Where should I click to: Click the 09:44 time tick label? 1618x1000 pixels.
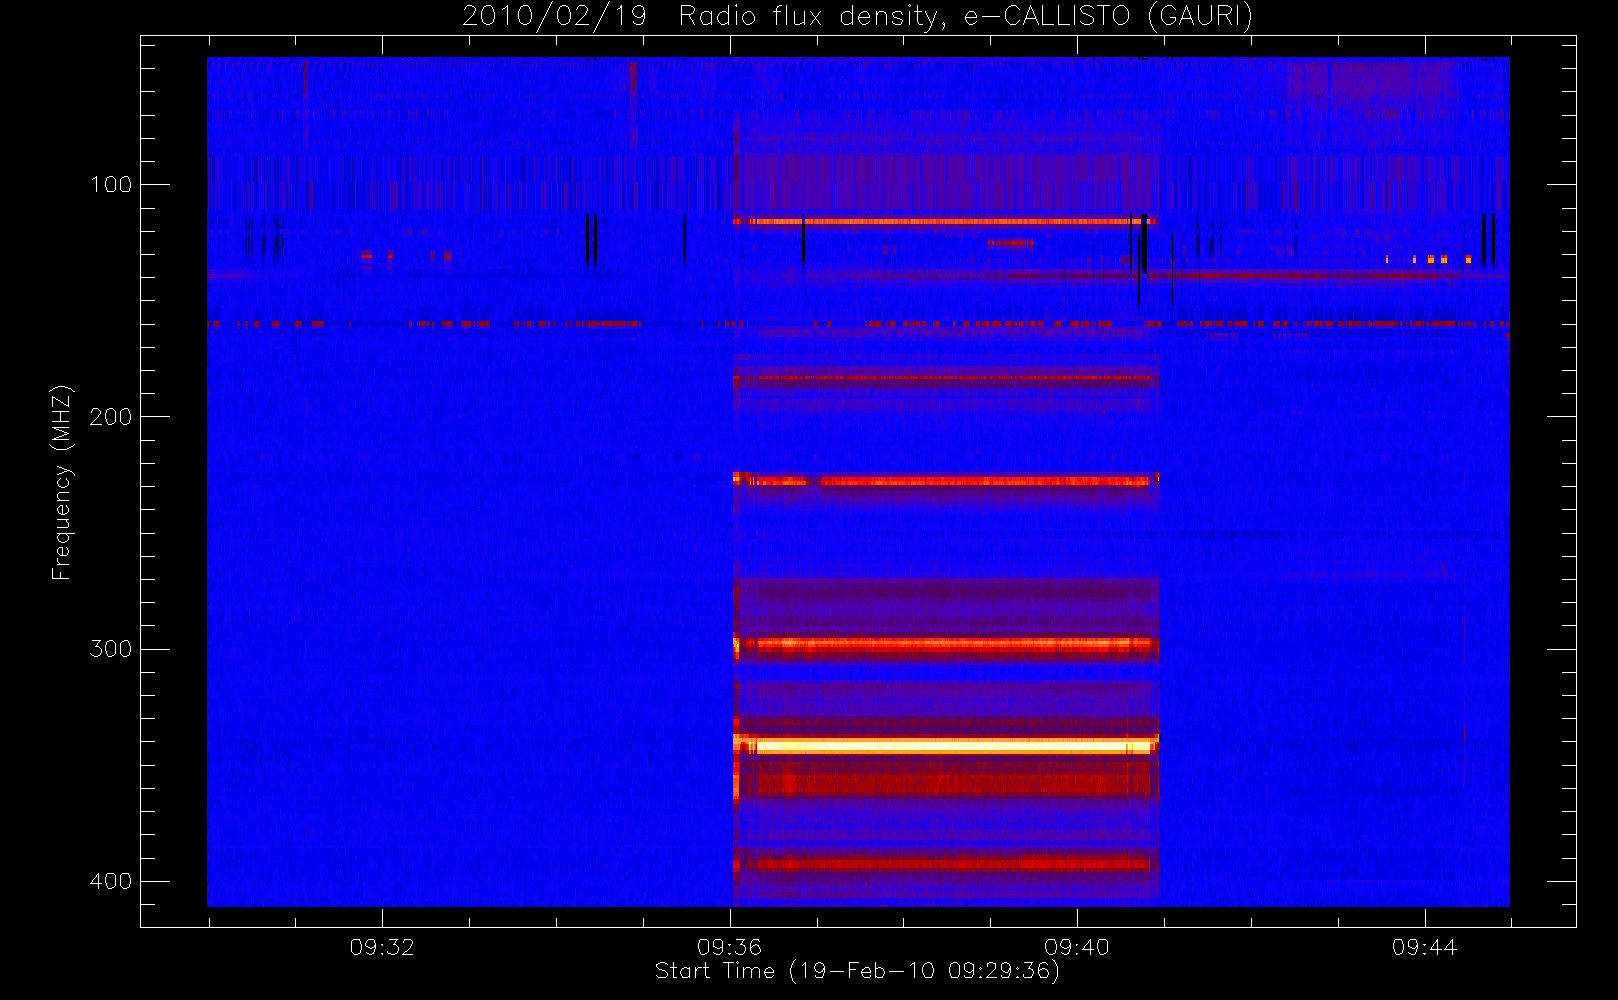[1424, 947]
